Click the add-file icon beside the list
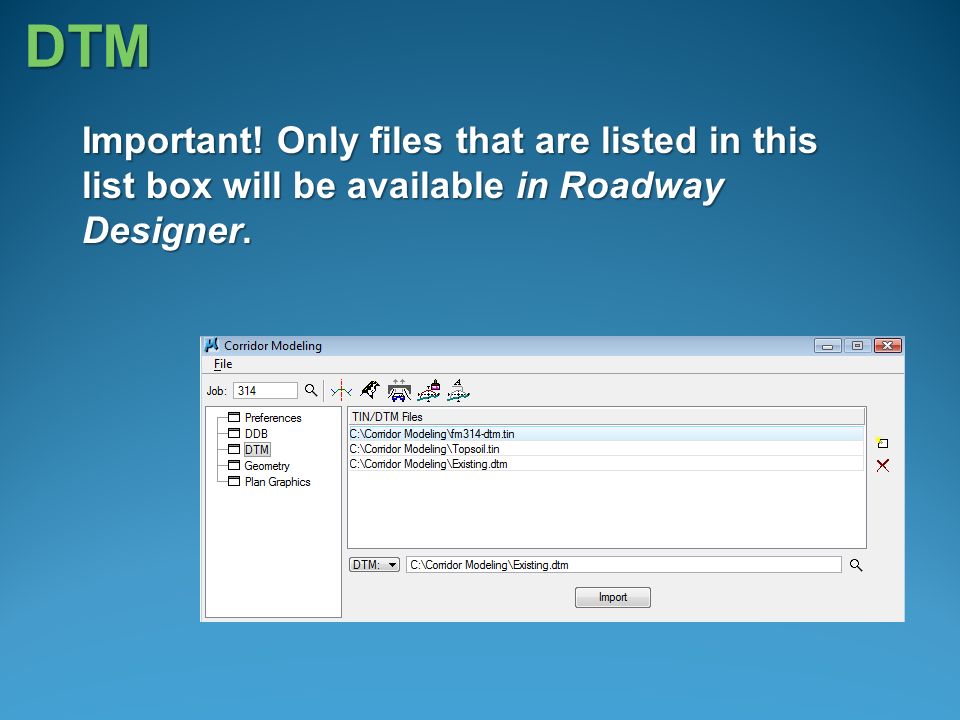The image size is (960, 720). (882, 443)
